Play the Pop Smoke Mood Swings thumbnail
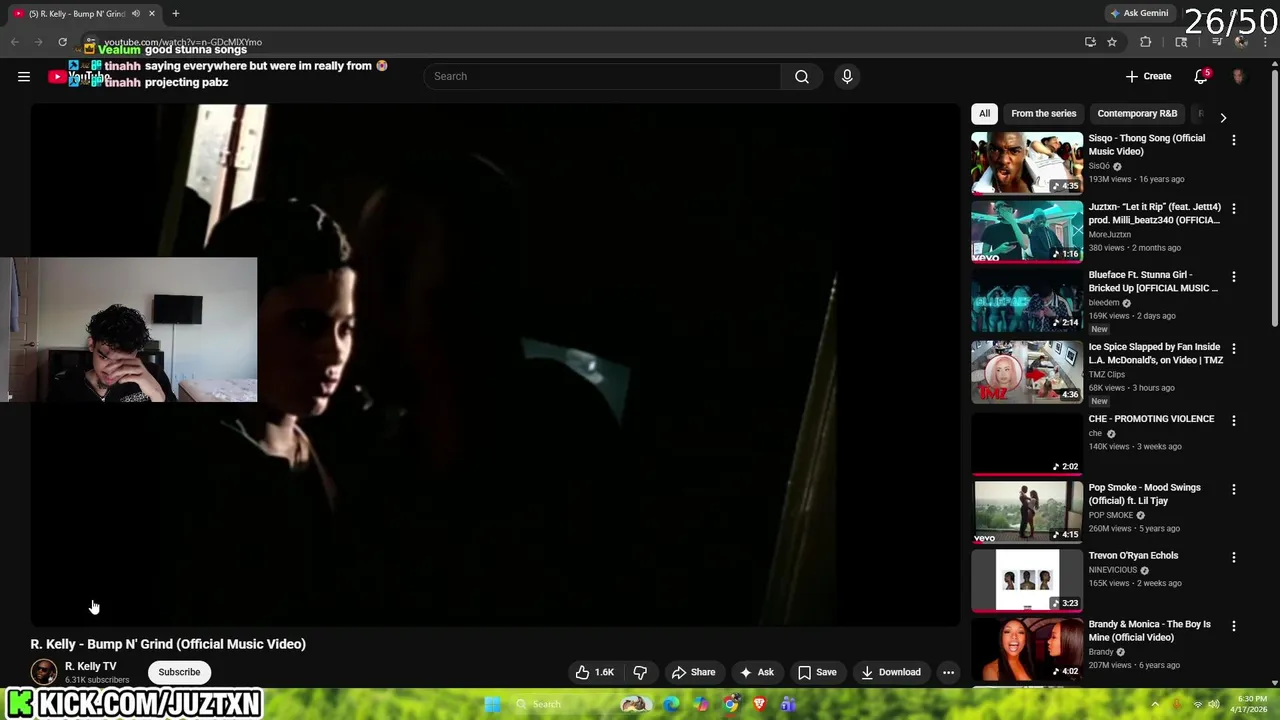Image resolution: width=1280 pixels, height=720 pixels. pos(1027,512)
